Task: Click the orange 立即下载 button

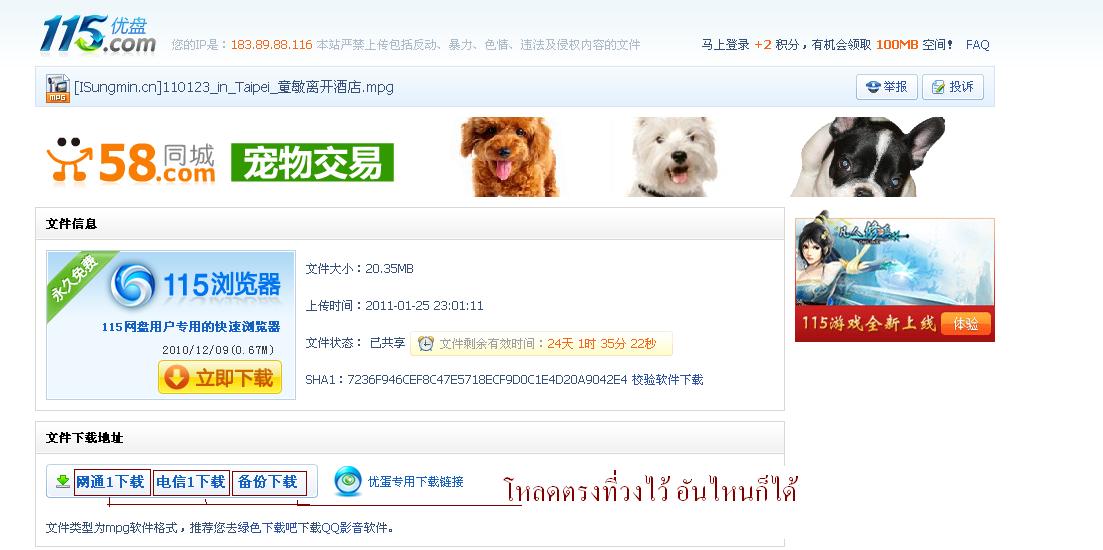Action: [x=219, y=378]
